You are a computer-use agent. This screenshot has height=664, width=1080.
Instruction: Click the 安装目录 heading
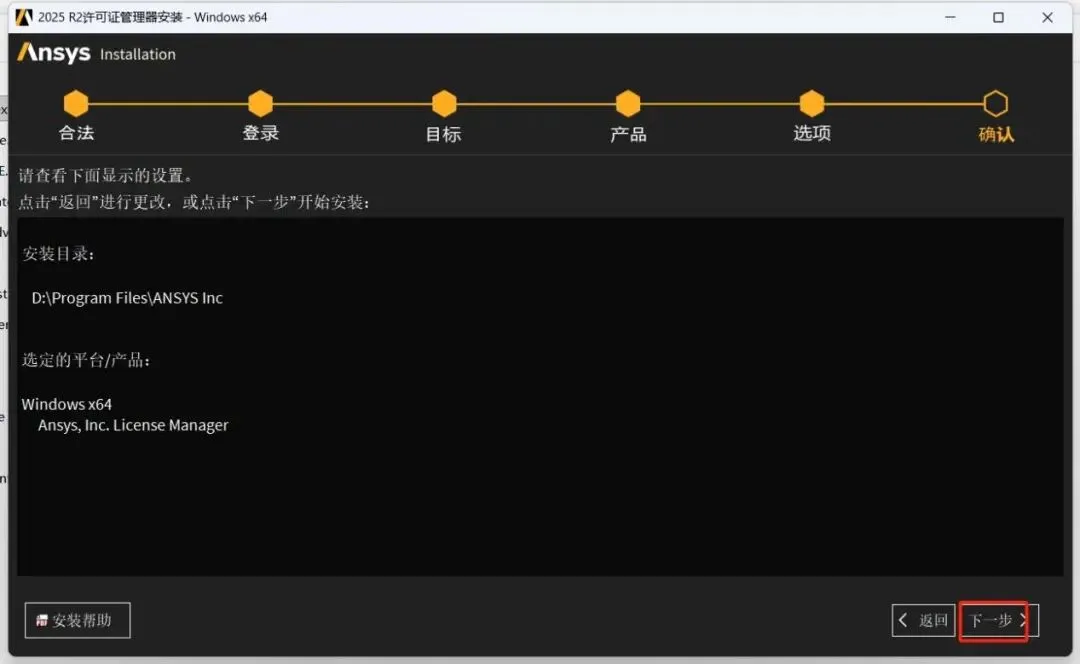point(59,254)
